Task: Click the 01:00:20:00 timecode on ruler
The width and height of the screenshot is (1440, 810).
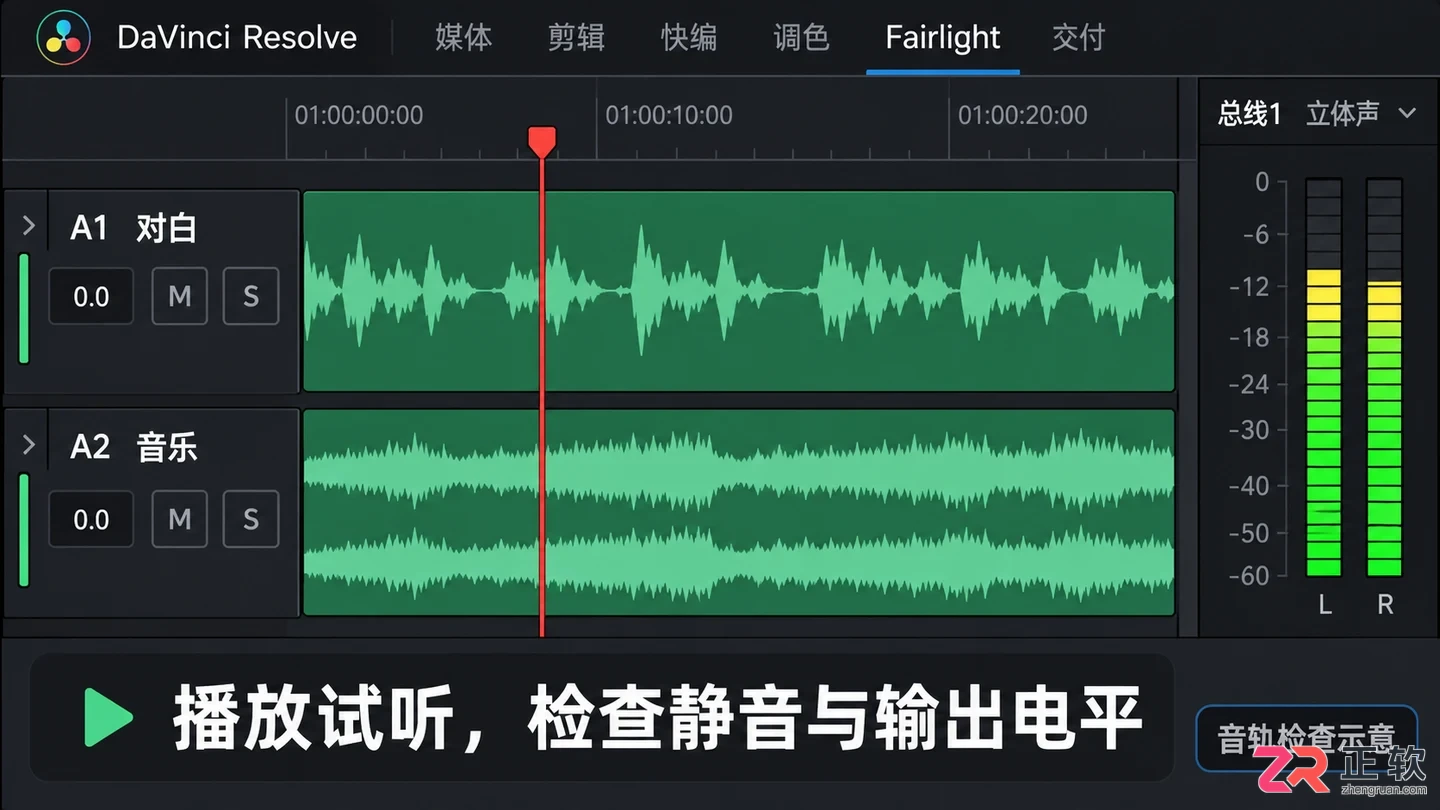Action: click(1023, 115)
